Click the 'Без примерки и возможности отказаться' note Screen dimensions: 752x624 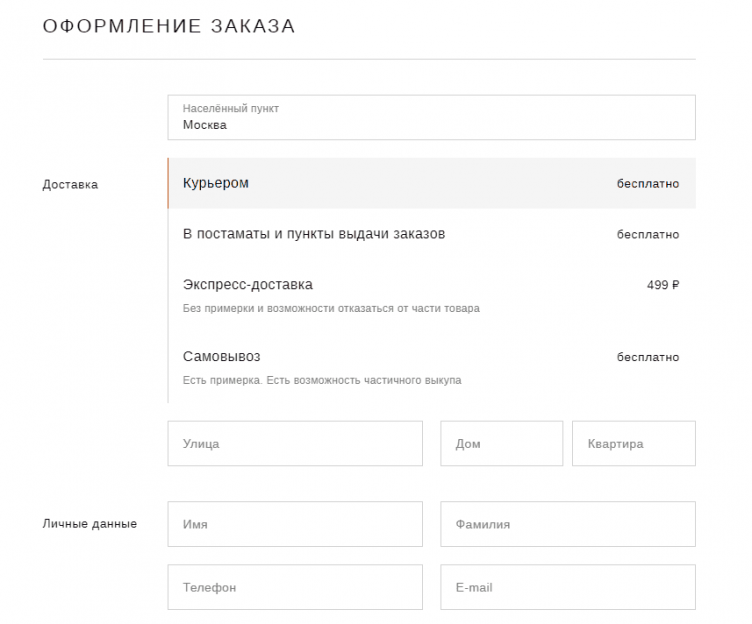[x=331, y=308]
